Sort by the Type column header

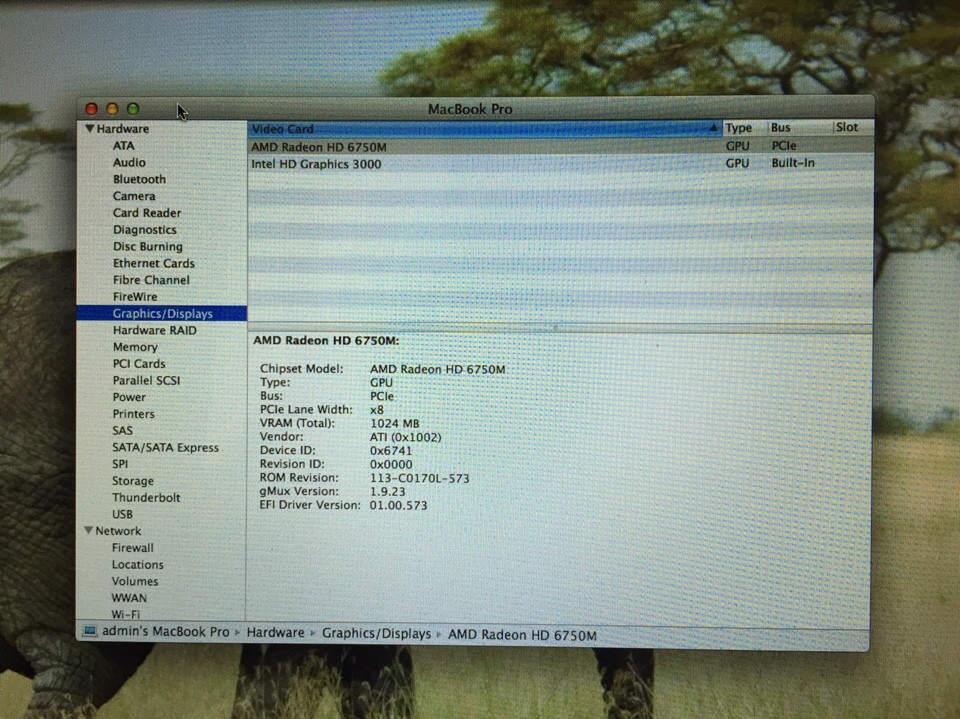click(739, 128)
